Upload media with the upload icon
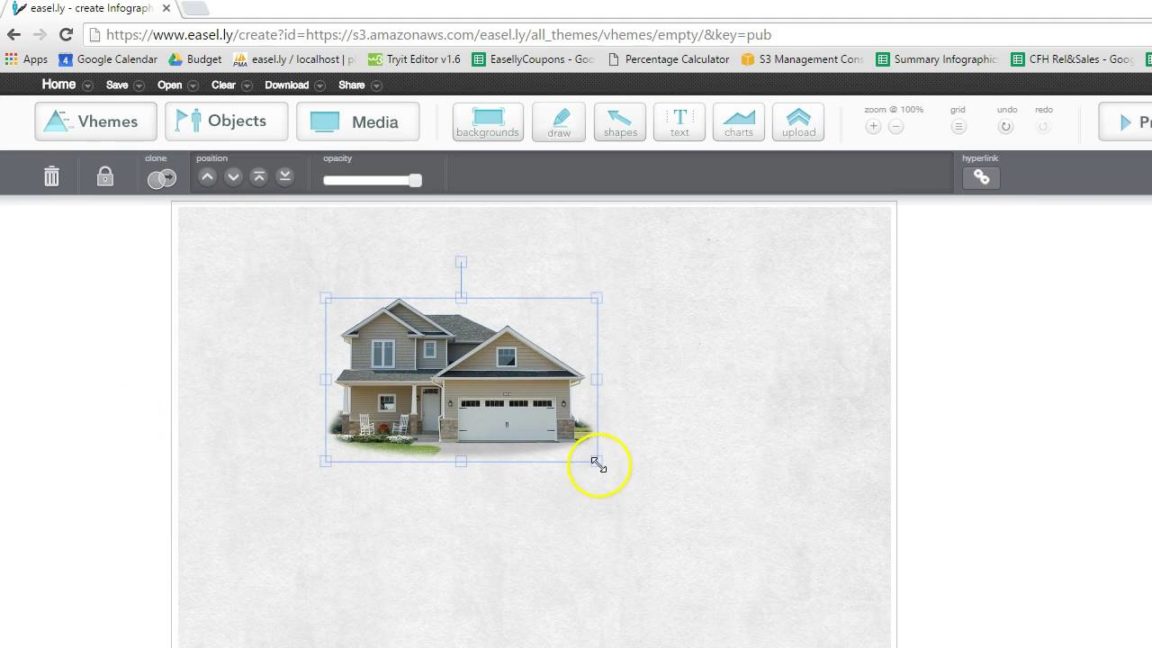1152x648 pixels. click(798, 121)
